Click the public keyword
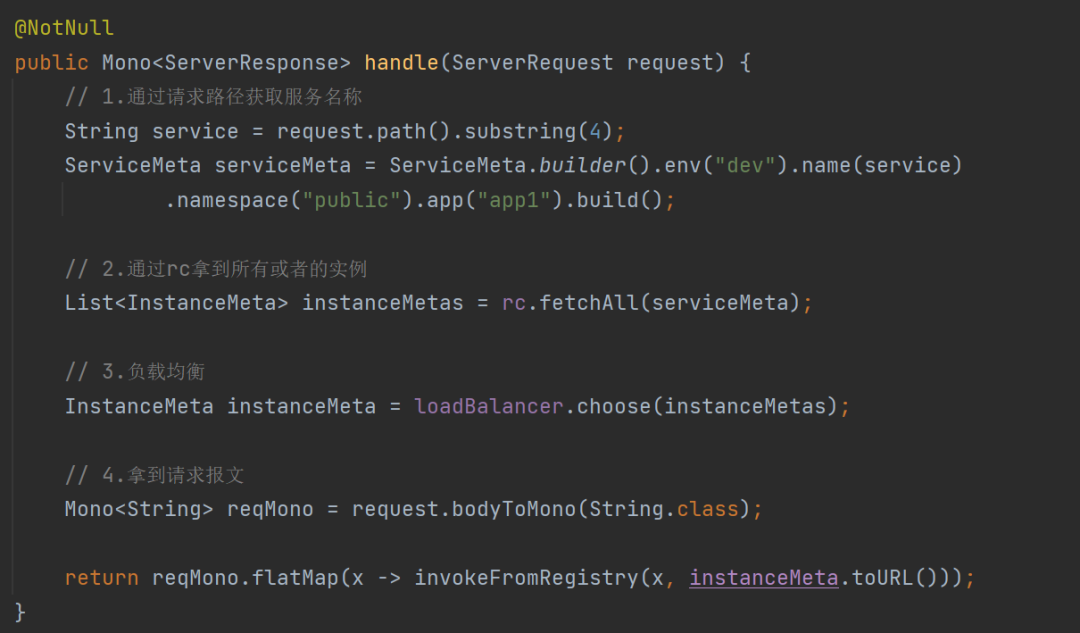Viewport: 1080px width, 633px height. click(52, 63)
